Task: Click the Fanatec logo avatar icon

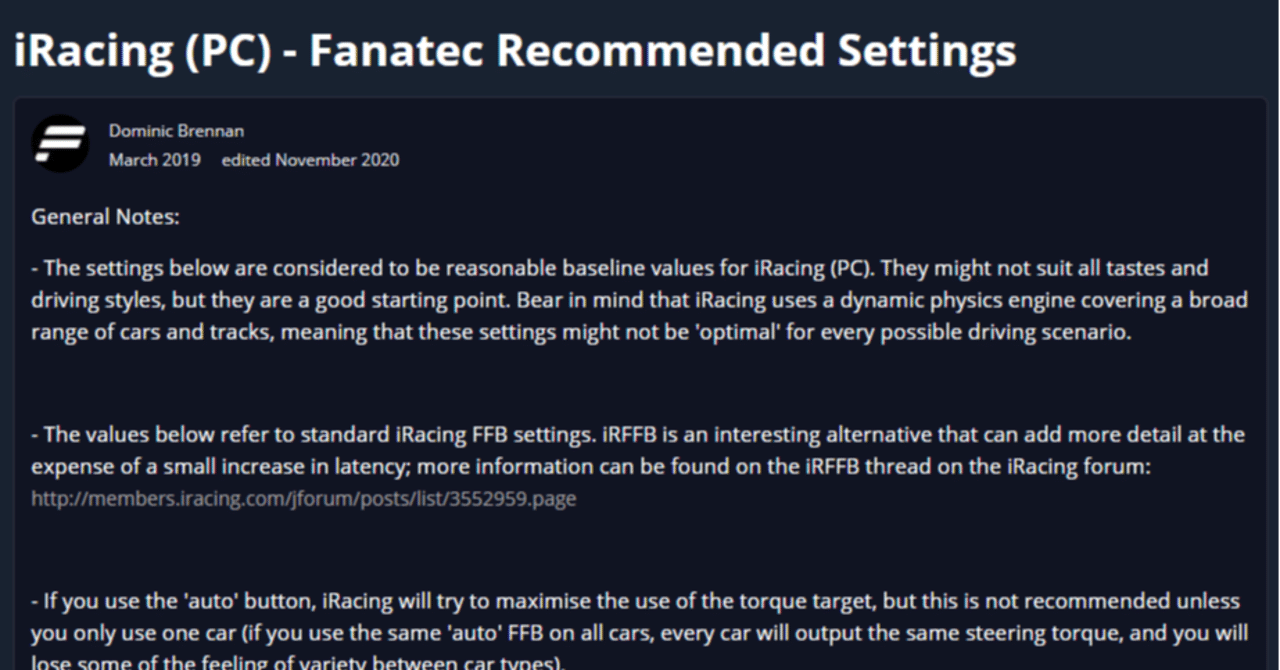Action: (x=61, y=144)
